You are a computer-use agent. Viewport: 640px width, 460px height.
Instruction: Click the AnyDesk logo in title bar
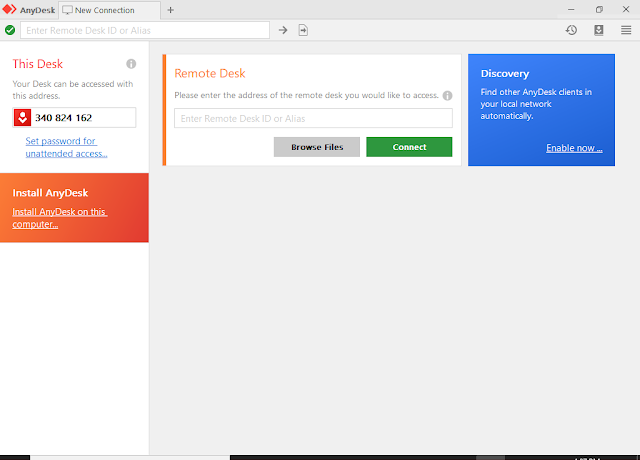coord(9,9)
